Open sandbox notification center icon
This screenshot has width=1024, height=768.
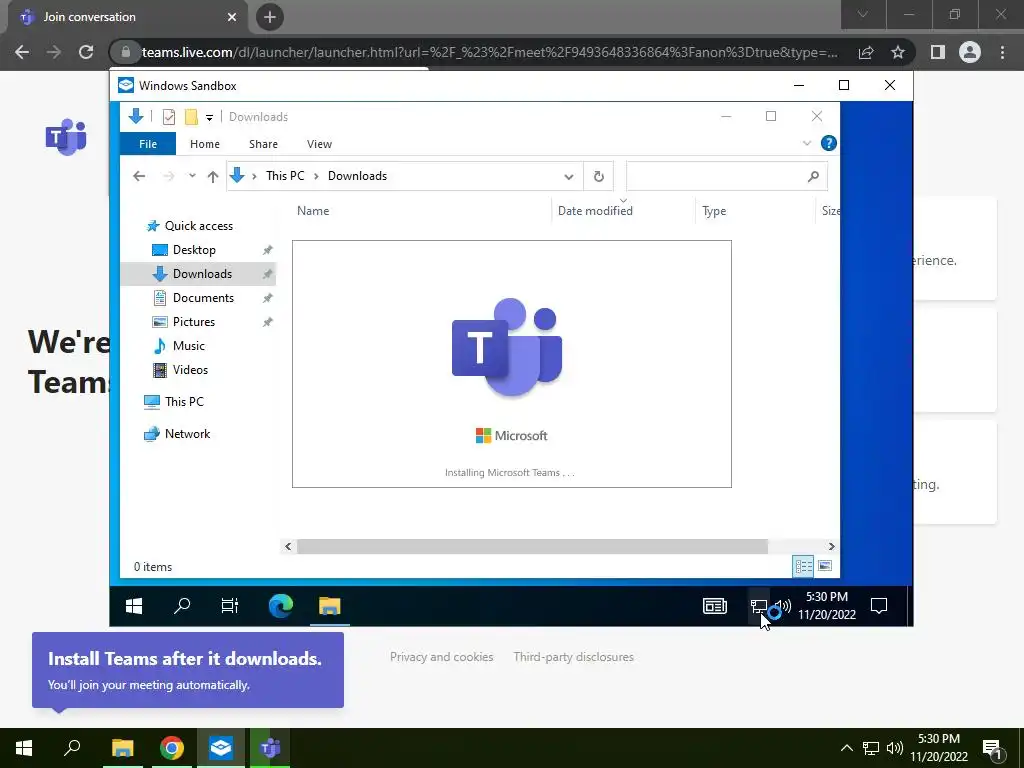pyautogui.click(x=879, y=606)
